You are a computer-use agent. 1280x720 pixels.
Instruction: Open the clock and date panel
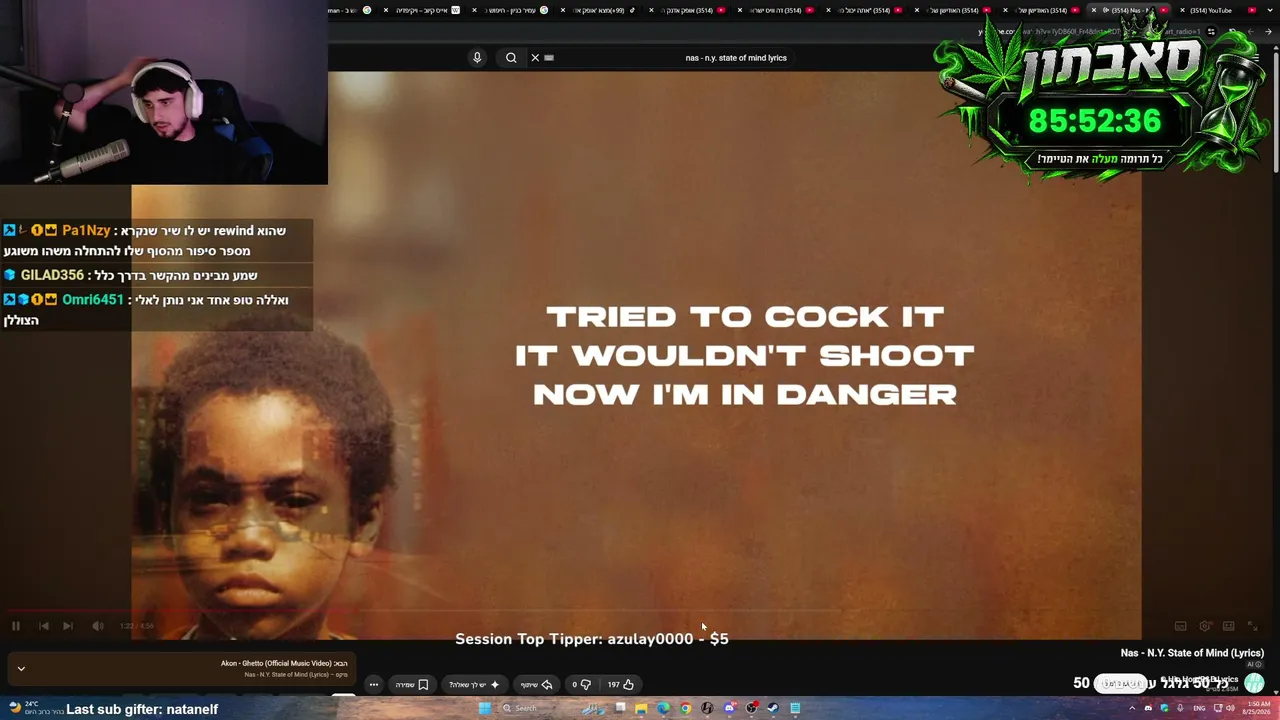(1257, 708)
